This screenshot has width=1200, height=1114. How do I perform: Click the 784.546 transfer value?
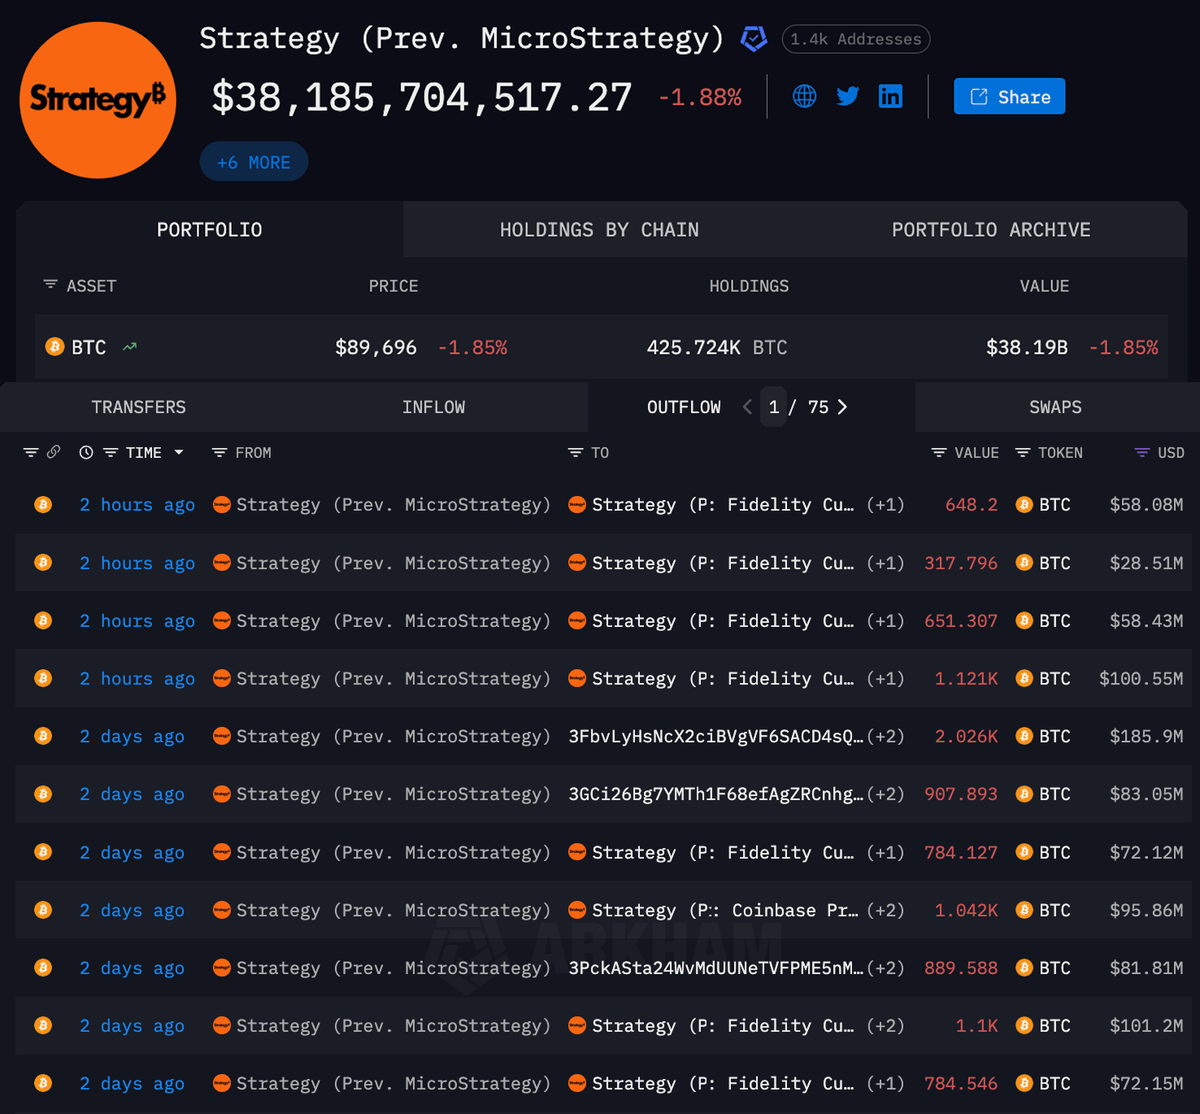961,1084
